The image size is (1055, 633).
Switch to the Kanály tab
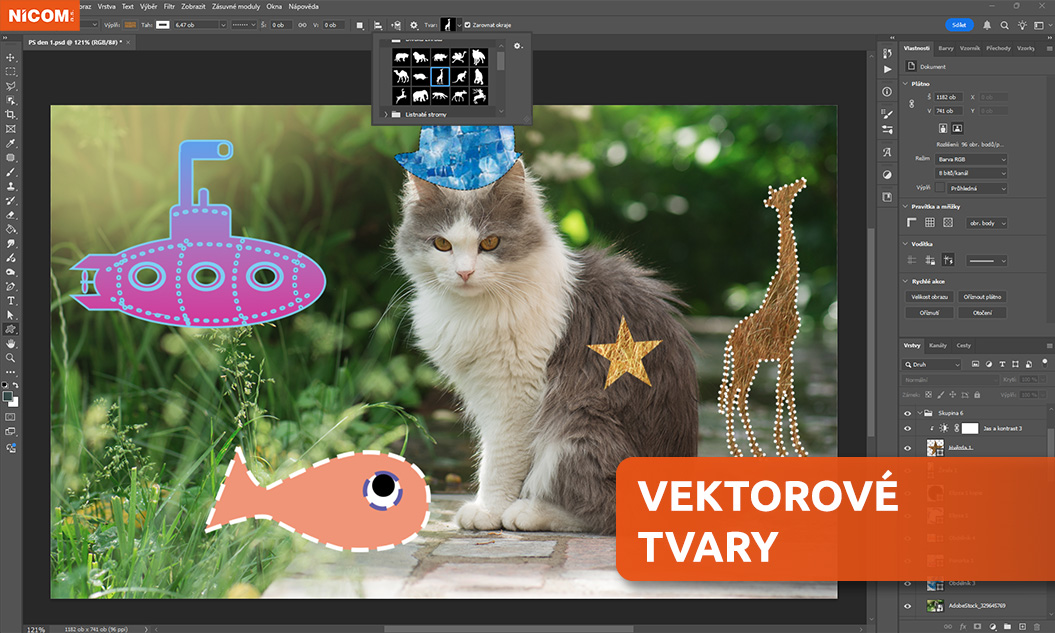click(938, 345)
